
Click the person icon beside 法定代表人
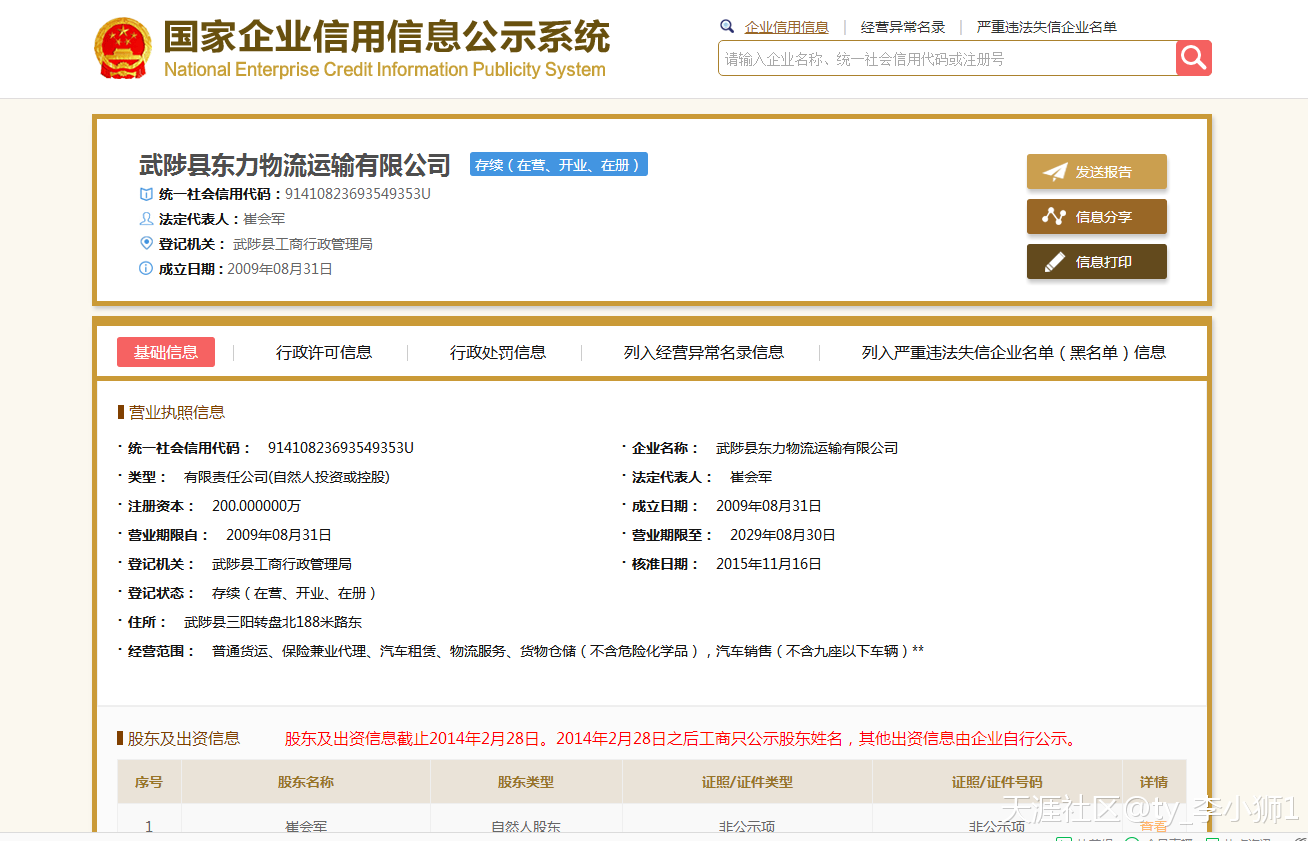pos(147,219)
